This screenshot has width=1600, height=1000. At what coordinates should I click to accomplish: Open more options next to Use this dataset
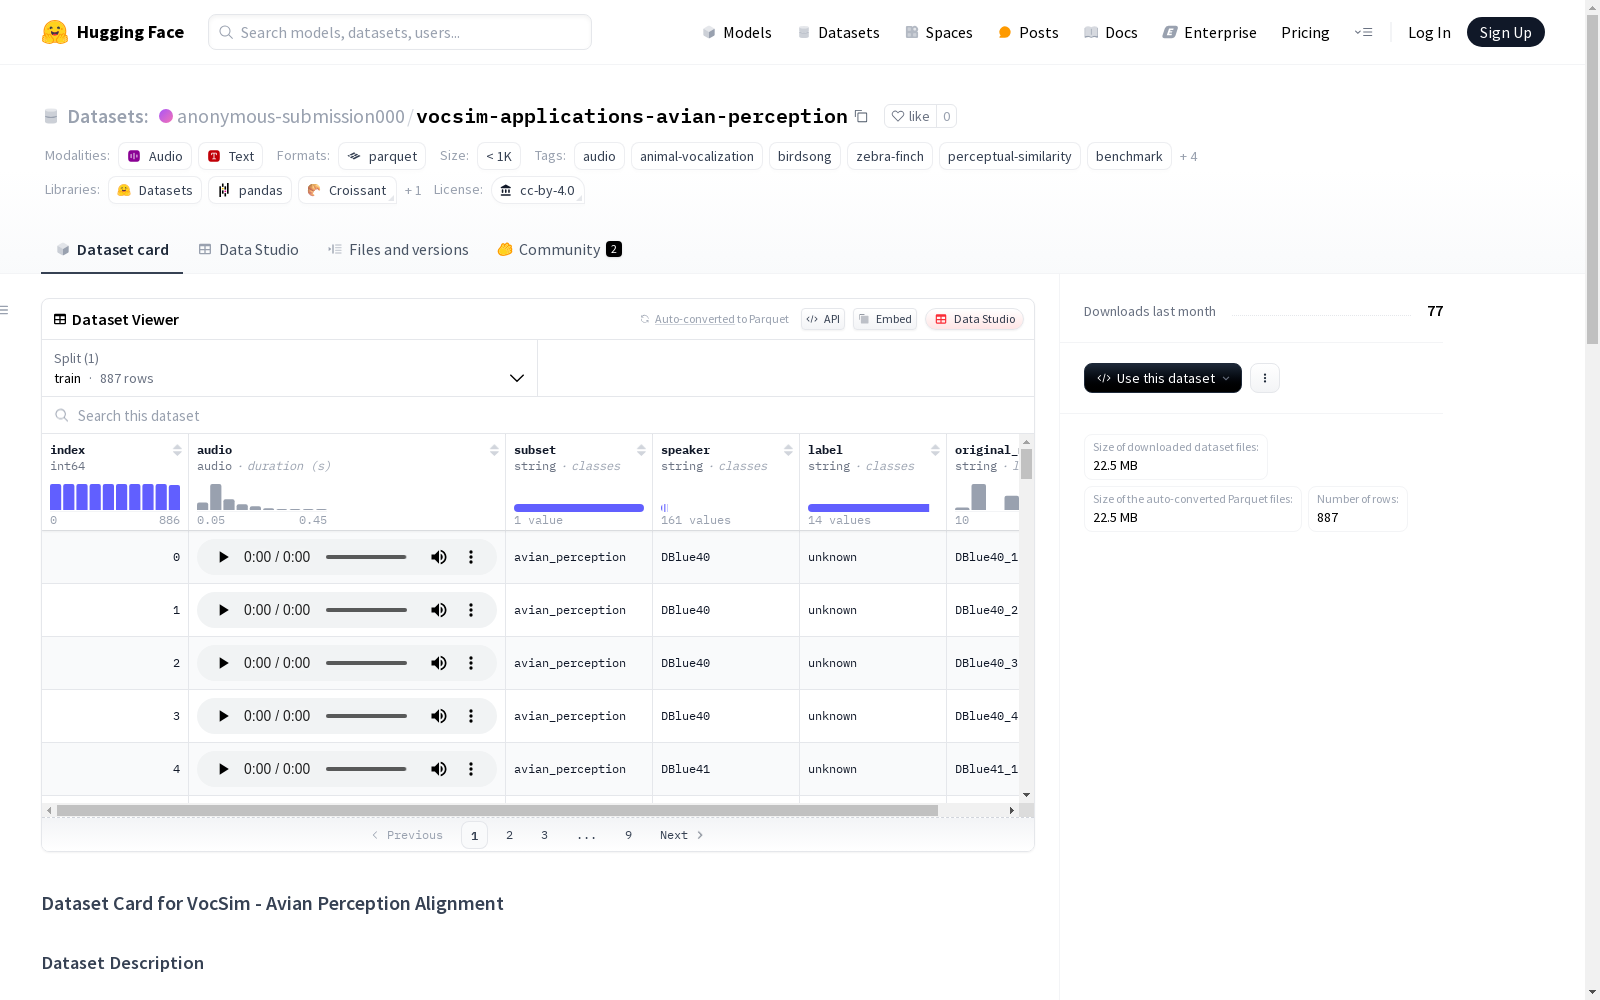coord(1265,378)
